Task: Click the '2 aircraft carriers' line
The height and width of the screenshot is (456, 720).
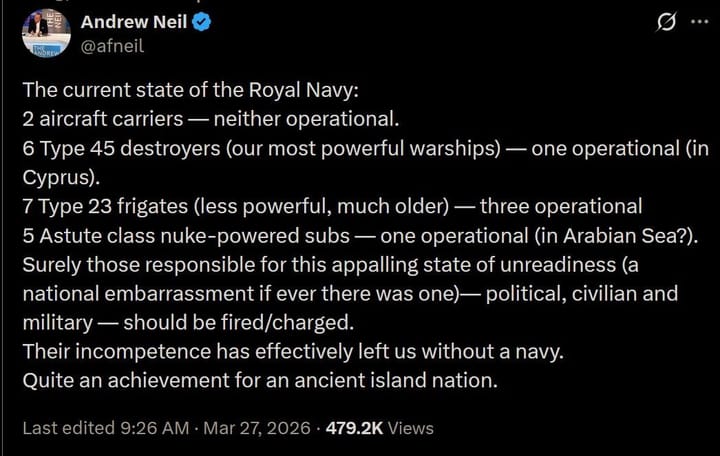Action: (x=211, y=119)
